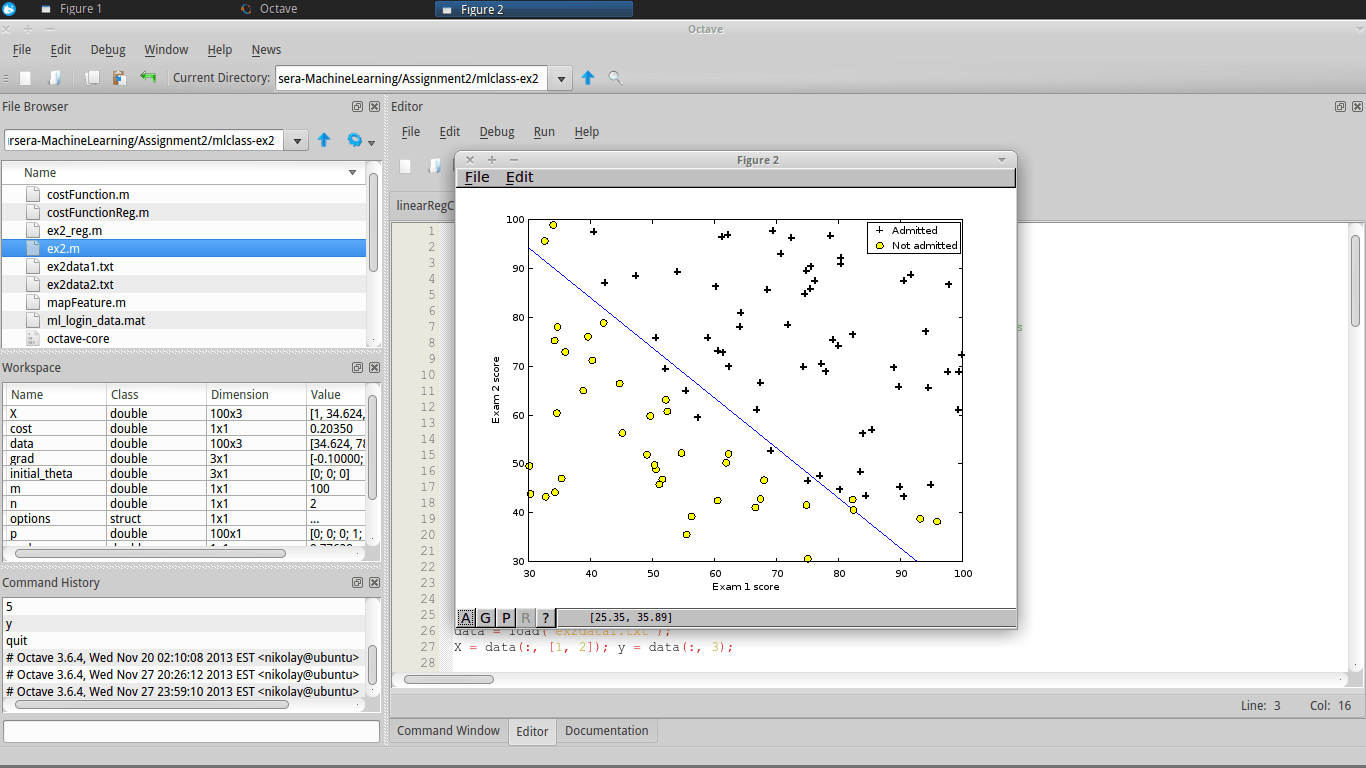Click the ? help button in Figure 2
Image resolution: width=1366 pixels, height=768 pixels.
click(x=546, y=618)
